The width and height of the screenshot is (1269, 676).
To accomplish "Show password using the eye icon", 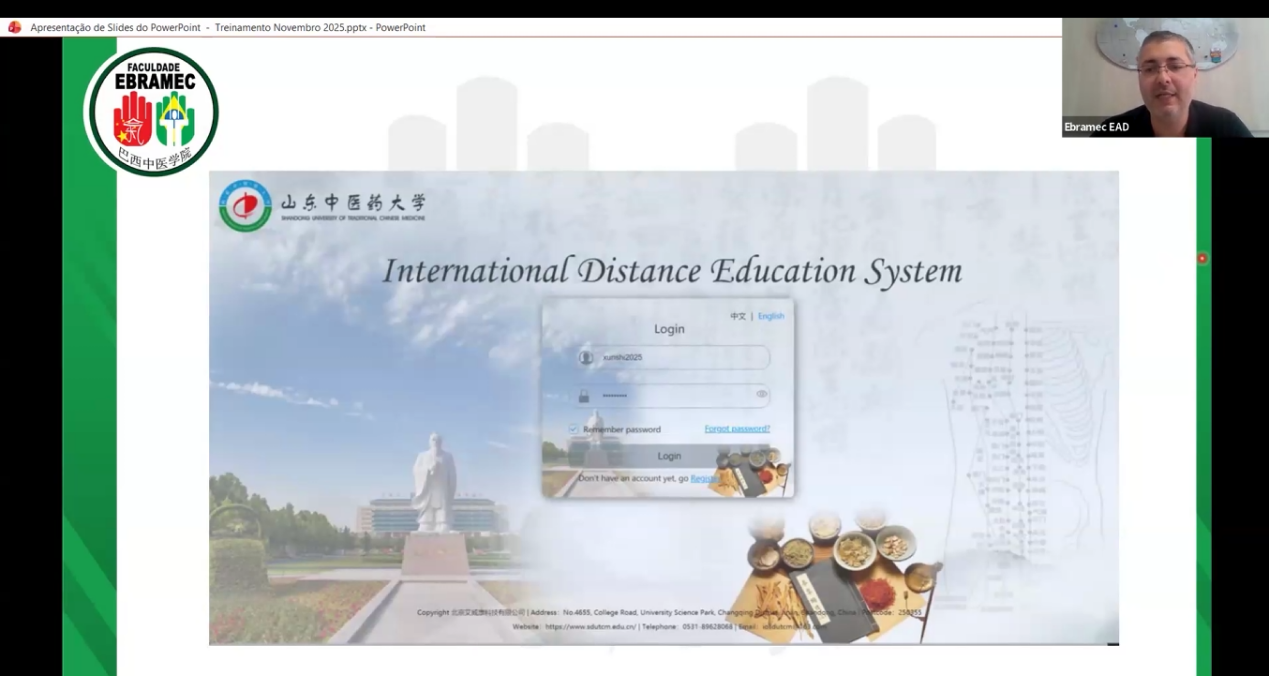I will coord(762,394).
